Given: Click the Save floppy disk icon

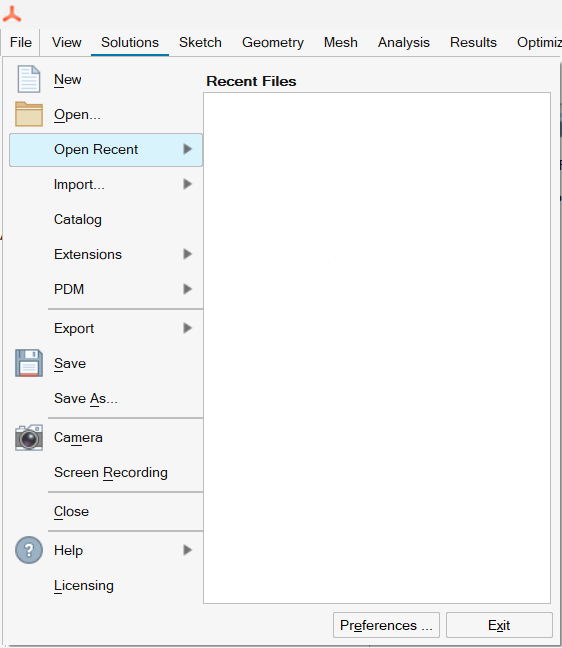Looking at the screenshot, I should coord(29,363).
